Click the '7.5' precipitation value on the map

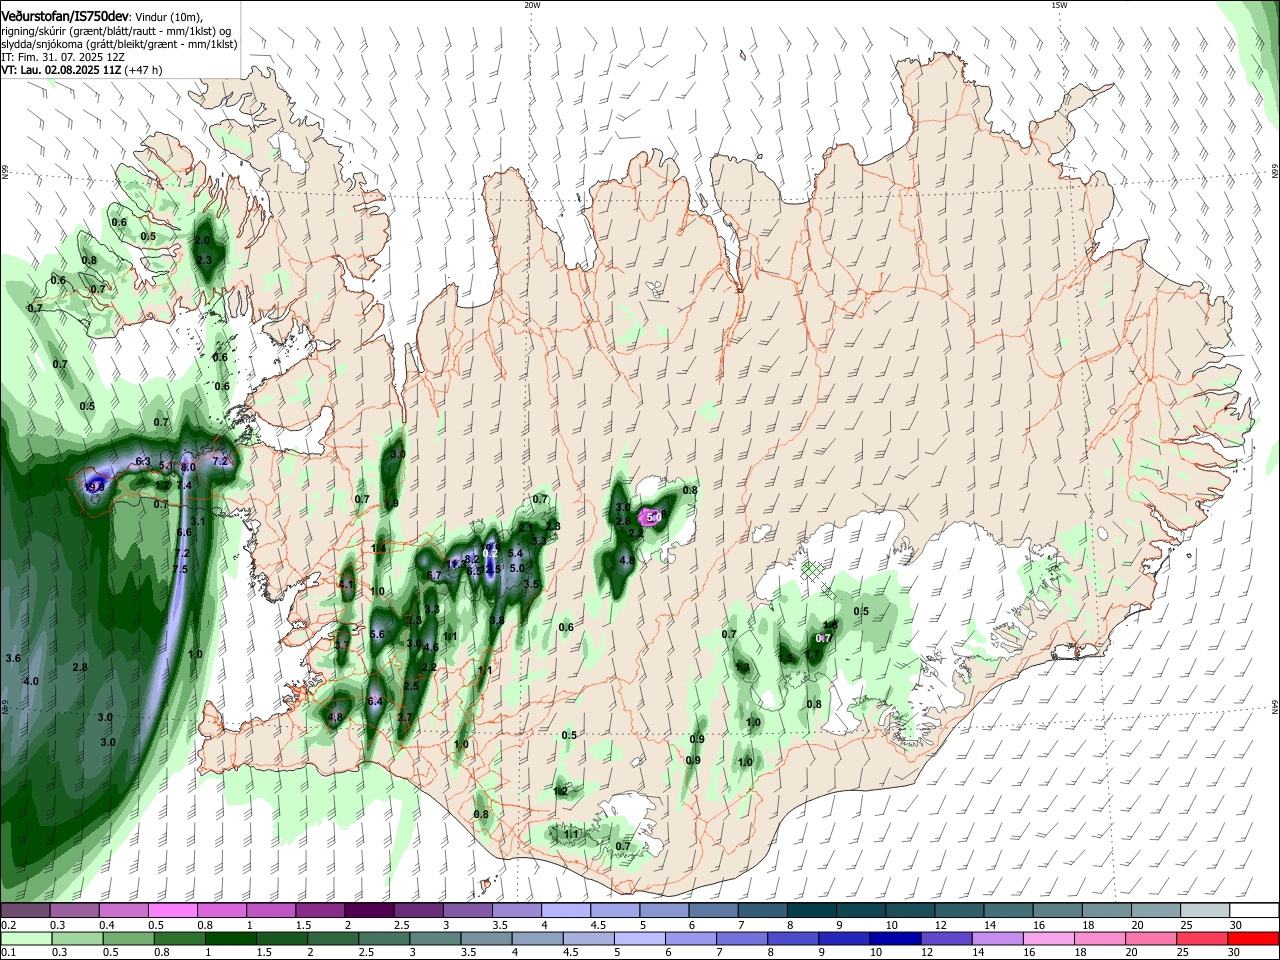(x=180, y=569)
